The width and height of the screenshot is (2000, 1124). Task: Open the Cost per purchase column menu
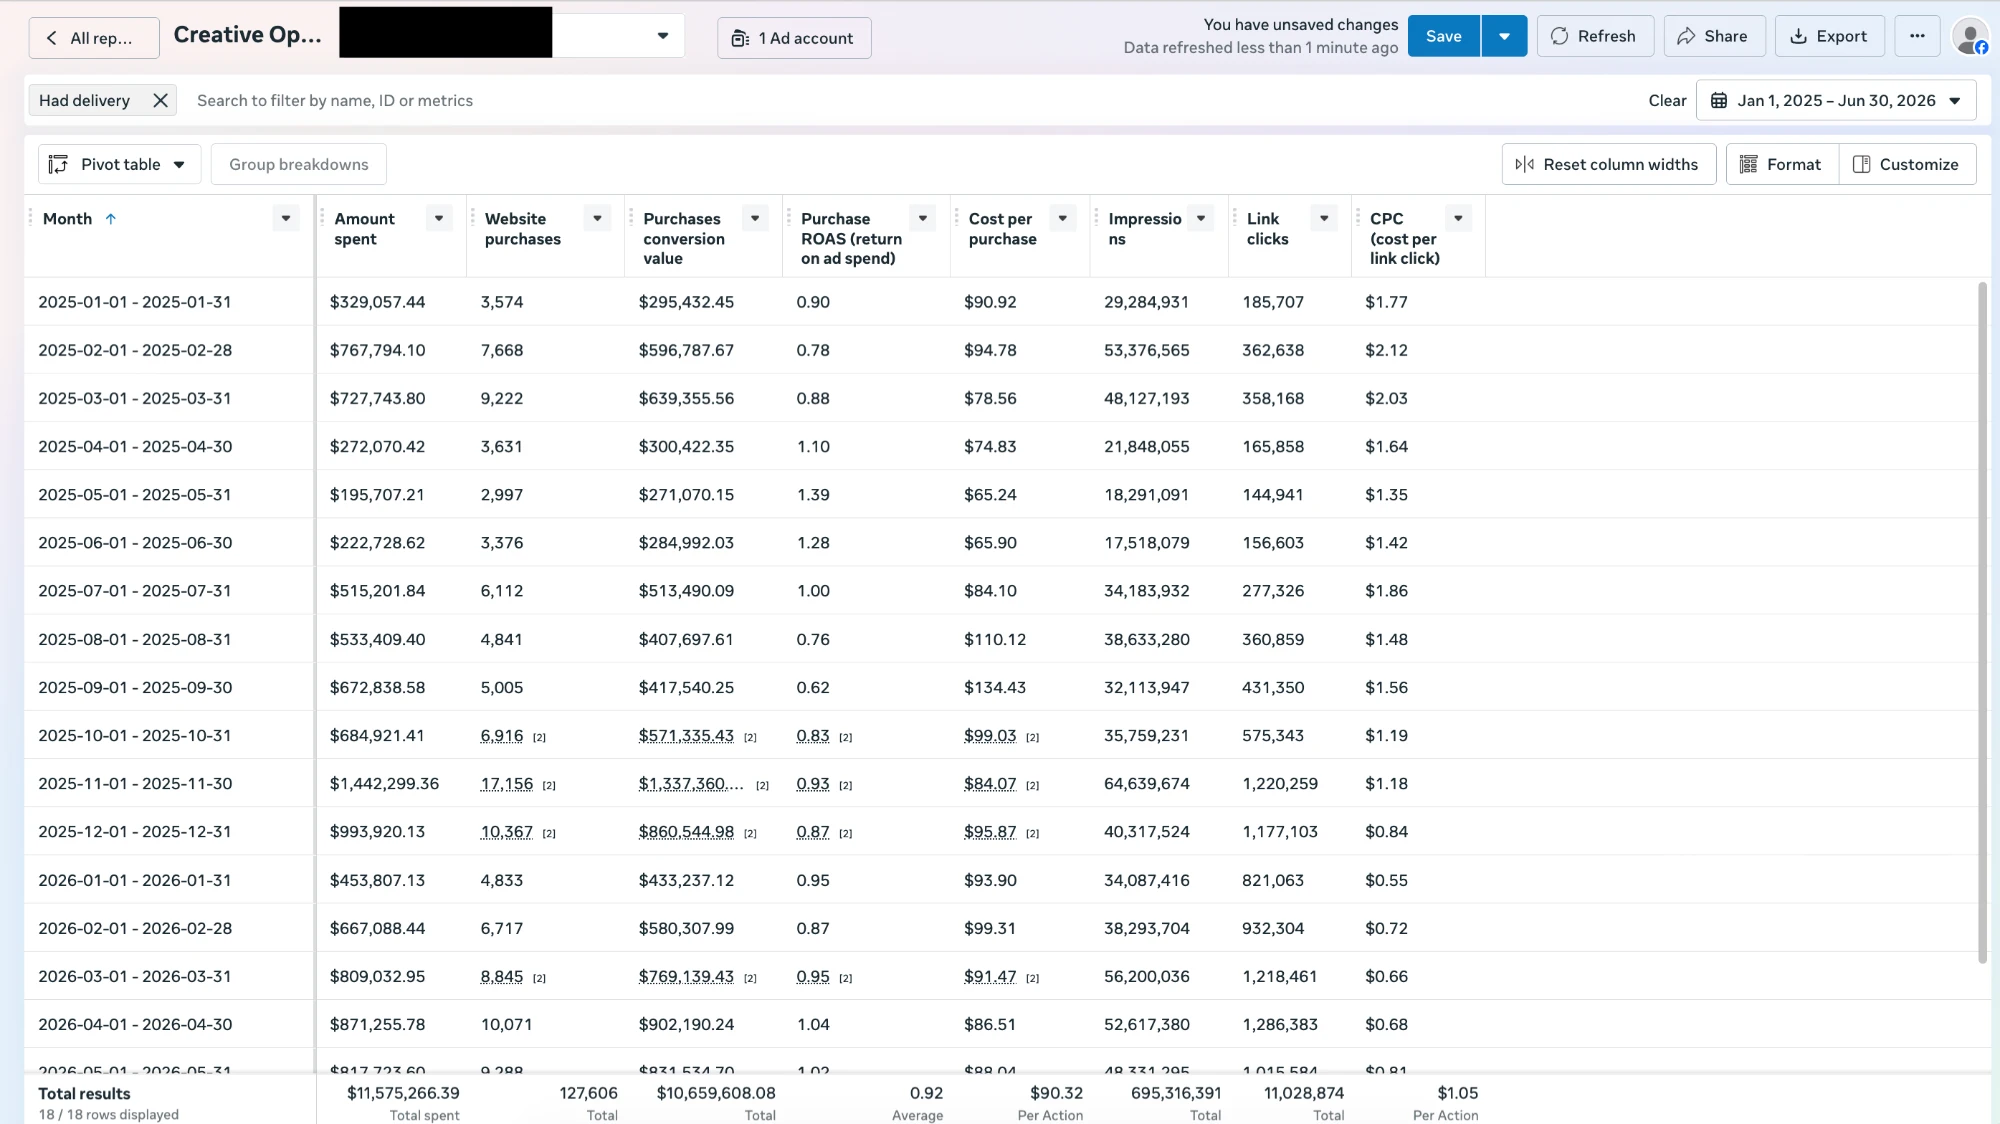click(1062, 218)
